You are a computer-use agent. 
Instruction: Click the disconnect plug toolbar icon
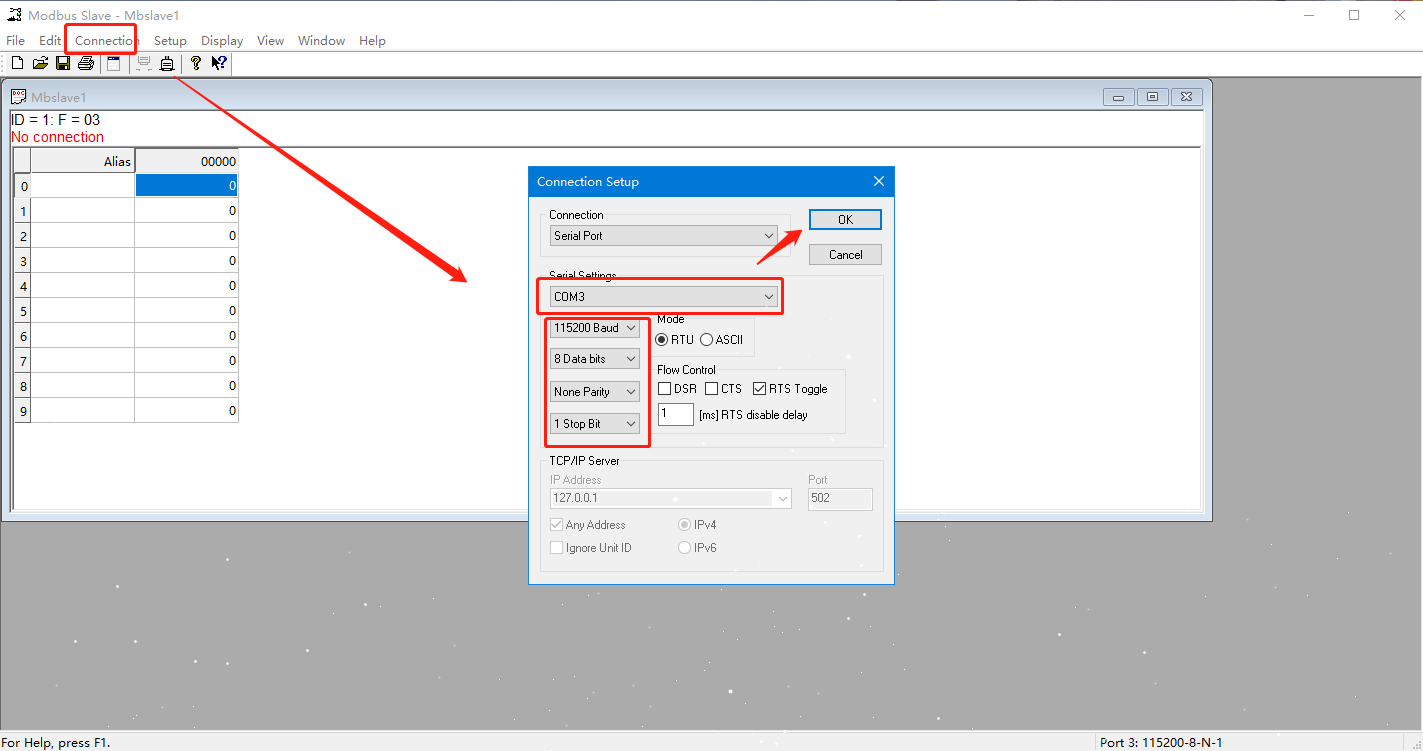click(x=167, y=64)
